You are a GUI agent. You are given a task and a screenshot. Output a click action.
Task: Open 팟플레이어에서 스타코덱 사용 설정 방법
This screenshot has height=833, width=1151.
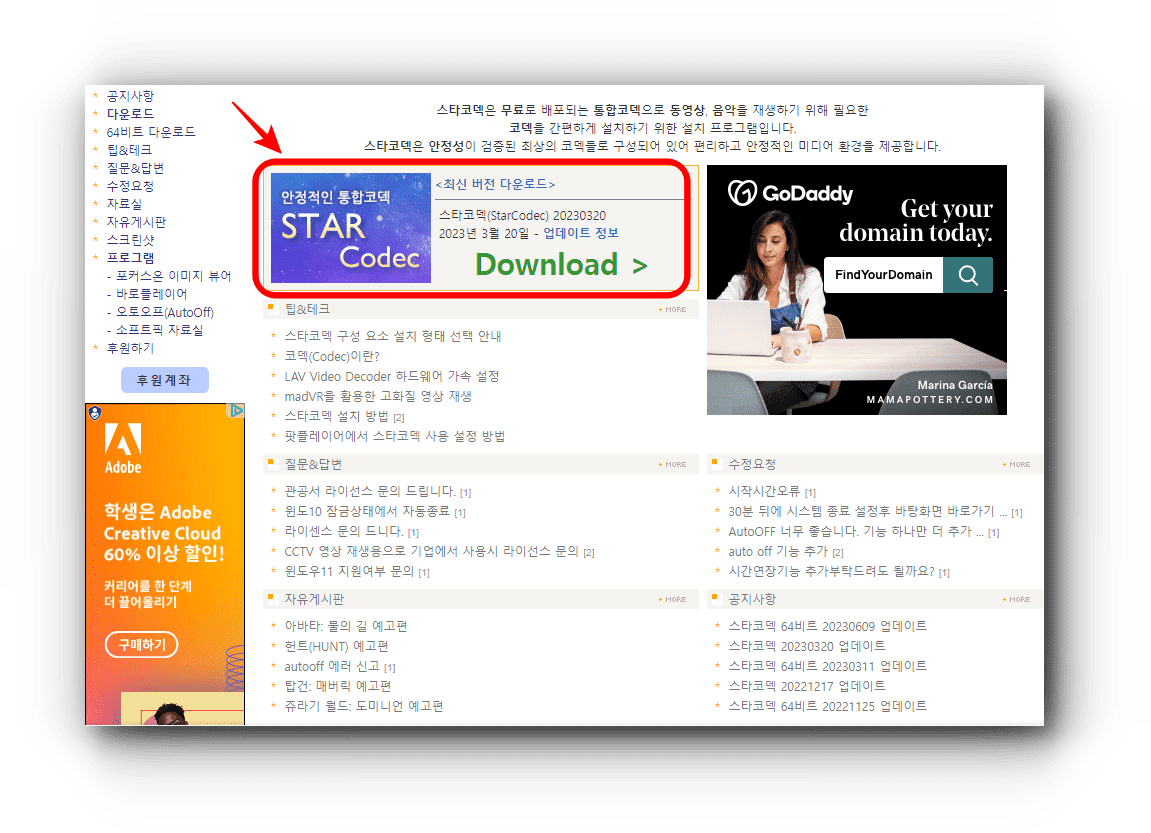395,437
